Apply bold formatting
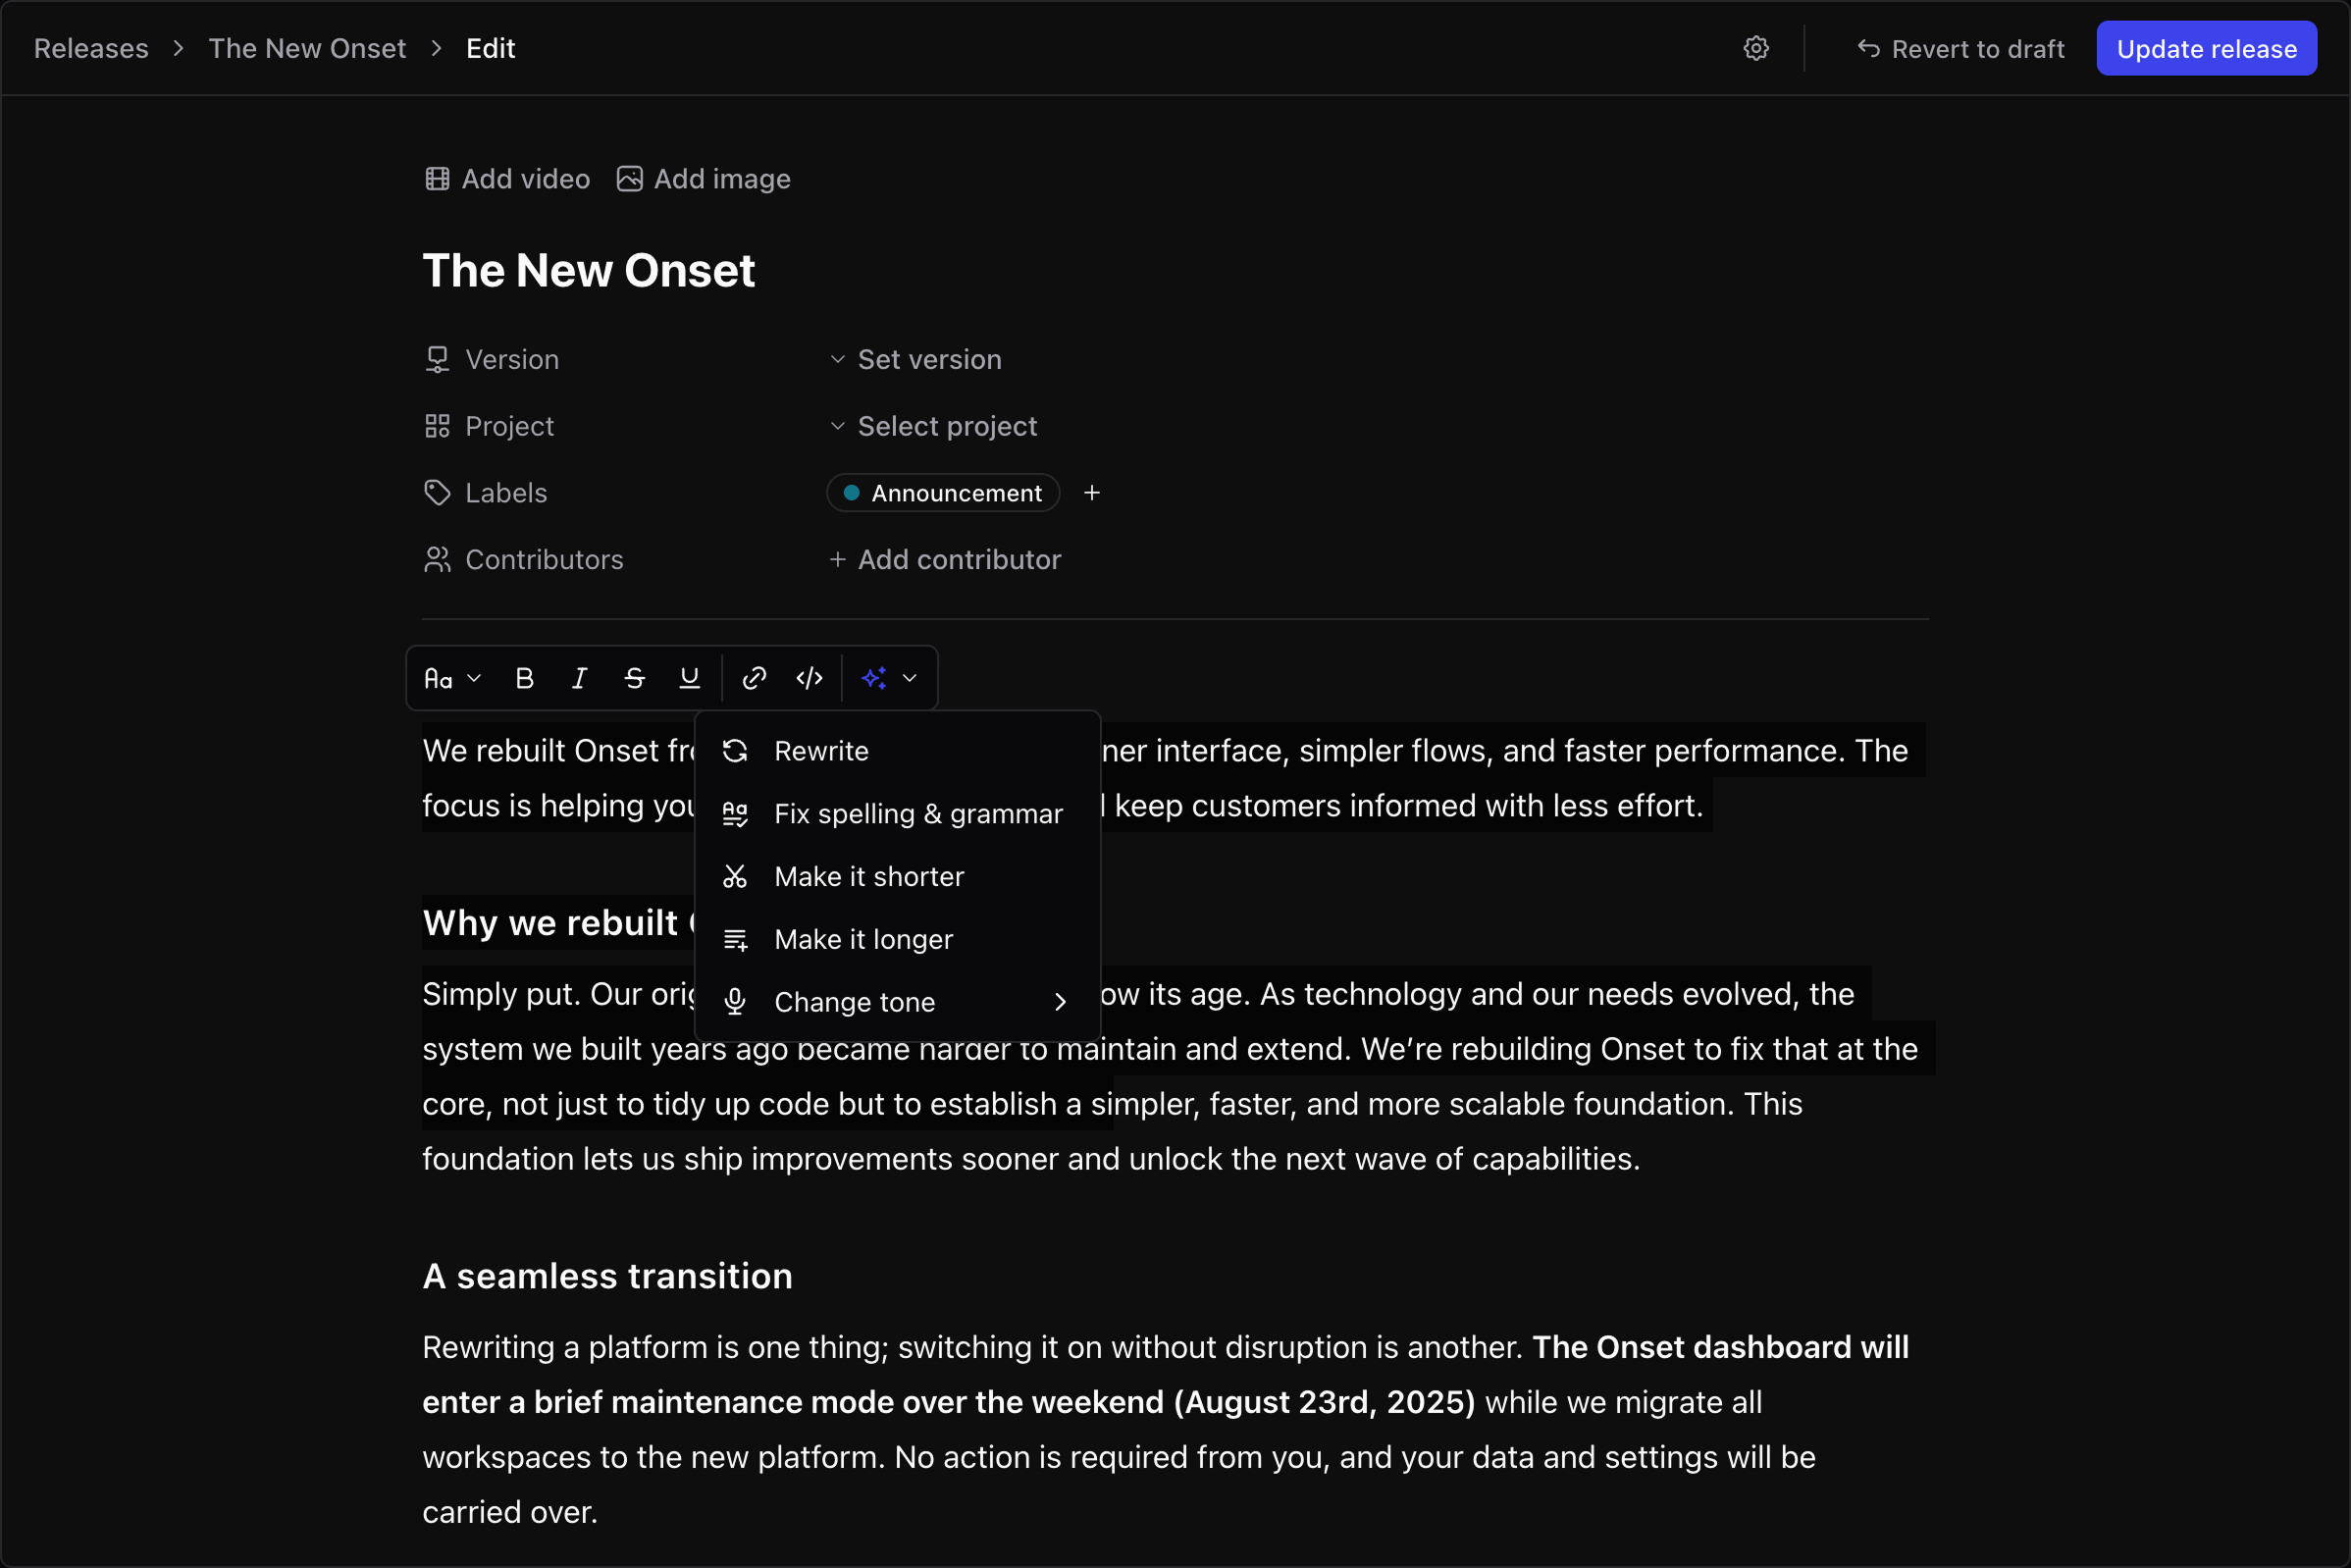Image resolution: width=2351 pixels, height=1568 pixels. click(524, 677)
